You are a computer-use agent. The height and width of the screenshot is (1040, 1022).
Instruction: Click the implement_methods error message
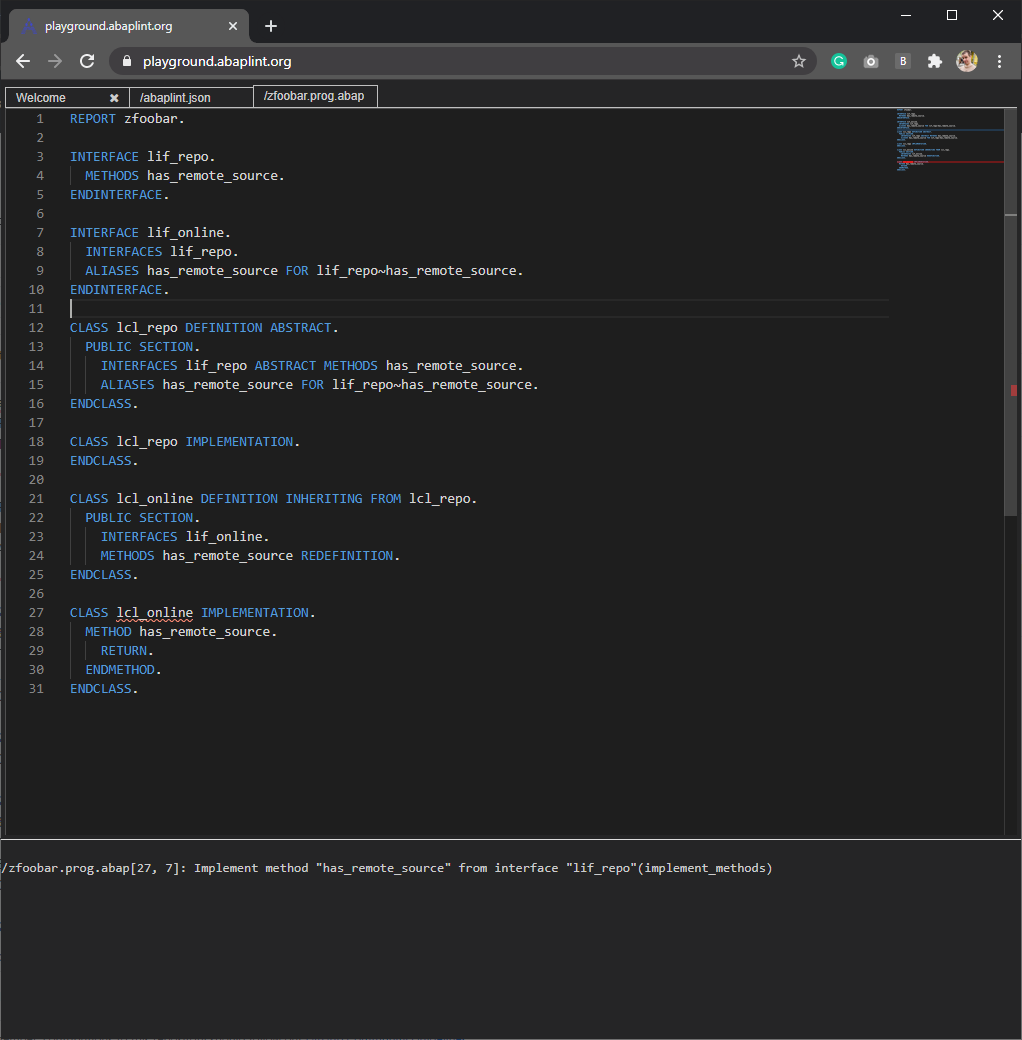coord(387,867)
